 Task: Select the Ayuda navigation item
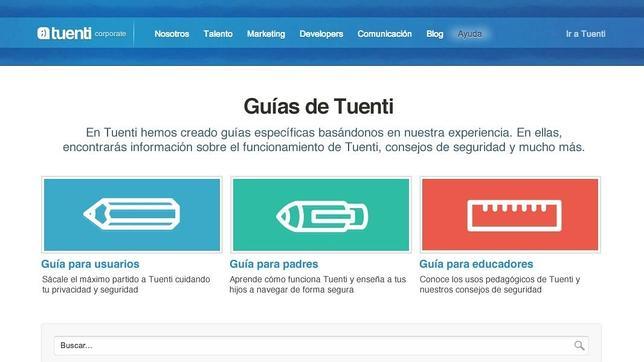point(469,34)
